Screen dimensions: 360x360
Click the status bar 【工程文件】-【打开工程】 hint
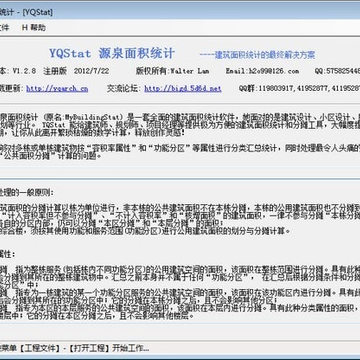[74, 349]
